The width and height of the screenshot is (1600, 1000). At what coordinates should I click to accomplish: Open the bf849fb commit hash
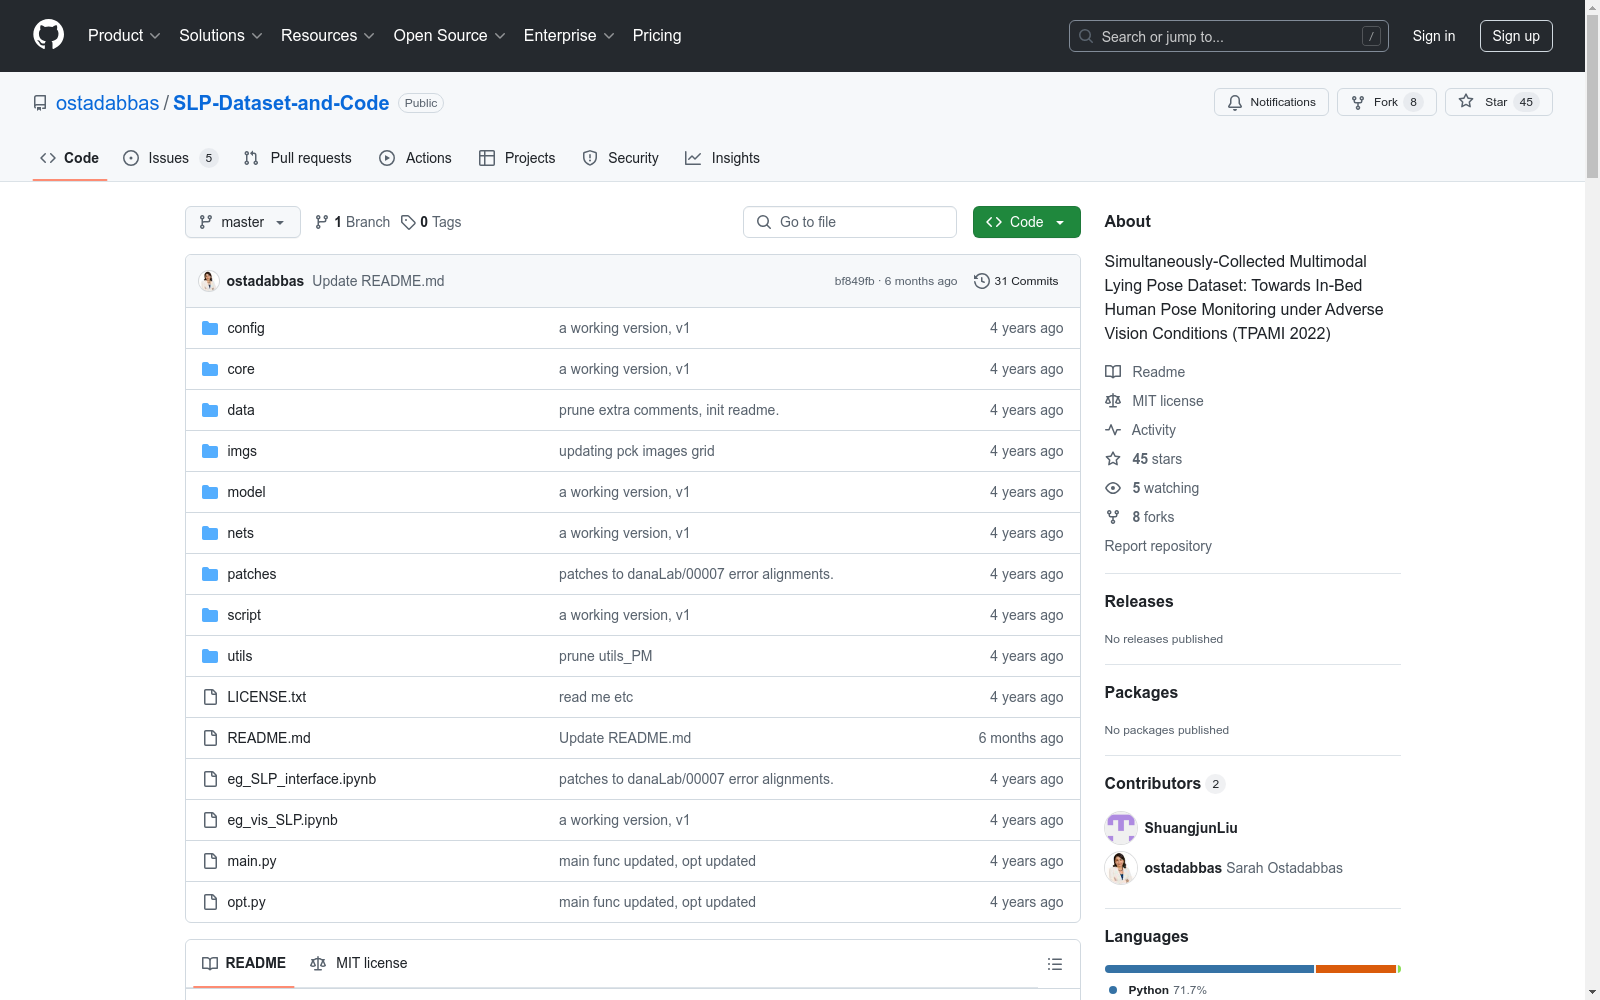tap(854, 281)
